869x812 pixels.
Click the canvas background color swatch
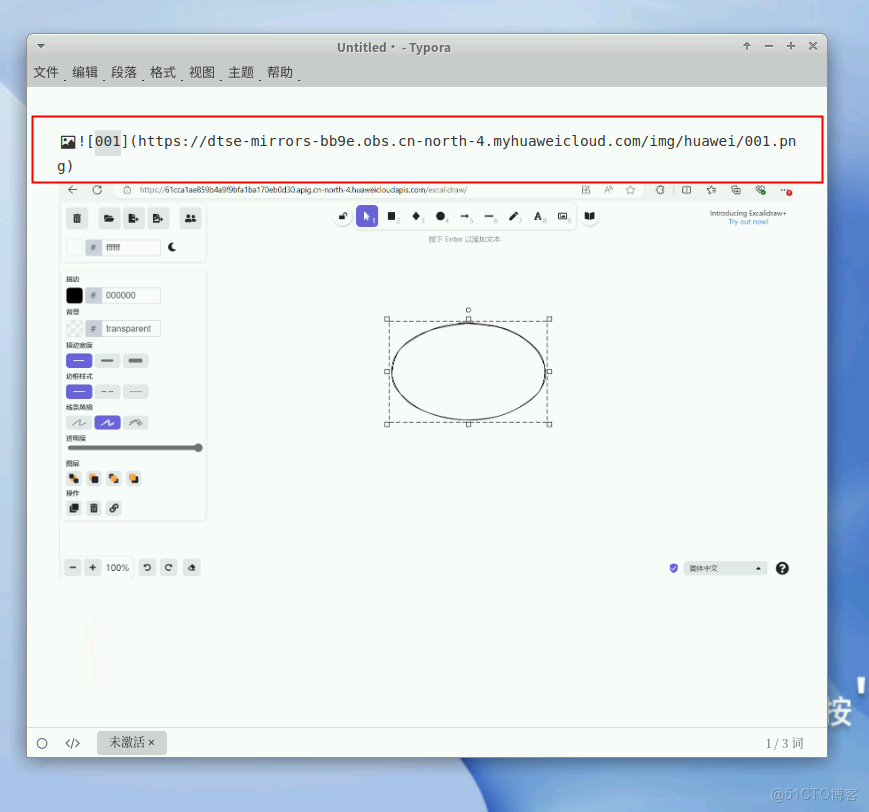coord(74,248)
